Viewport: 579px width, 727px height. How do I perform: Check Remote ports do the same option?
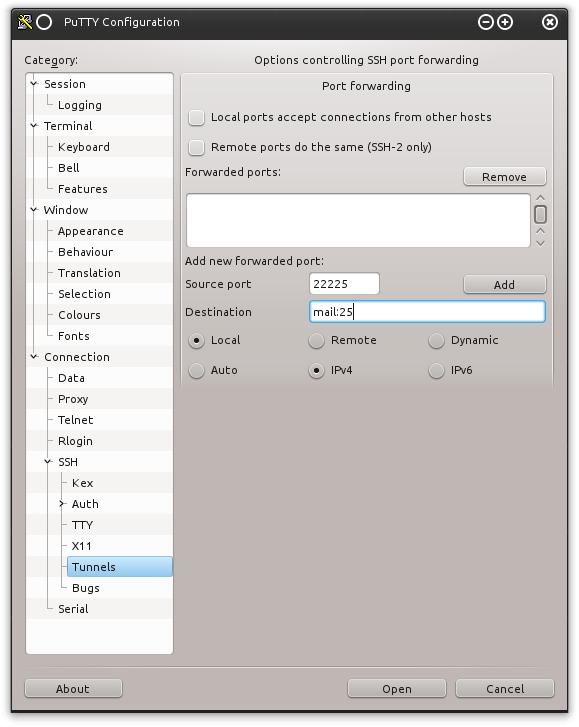click(x=197, y=147)
